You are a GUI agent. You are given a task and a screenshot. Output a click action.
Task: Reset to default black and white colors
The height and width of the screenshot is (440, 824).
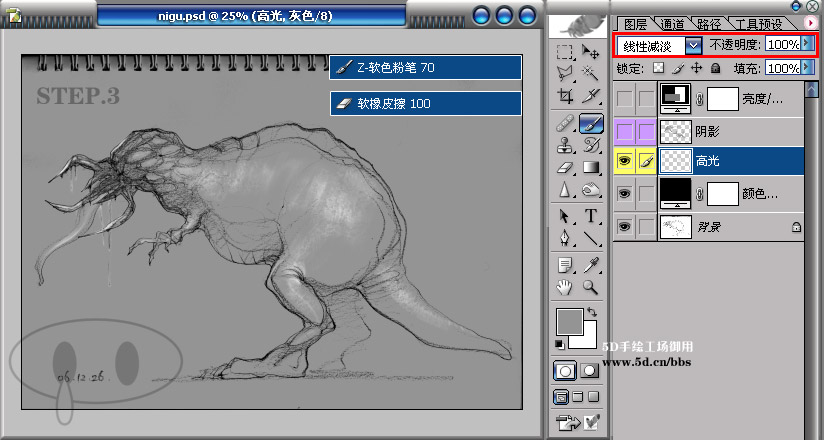click(560, 345)
